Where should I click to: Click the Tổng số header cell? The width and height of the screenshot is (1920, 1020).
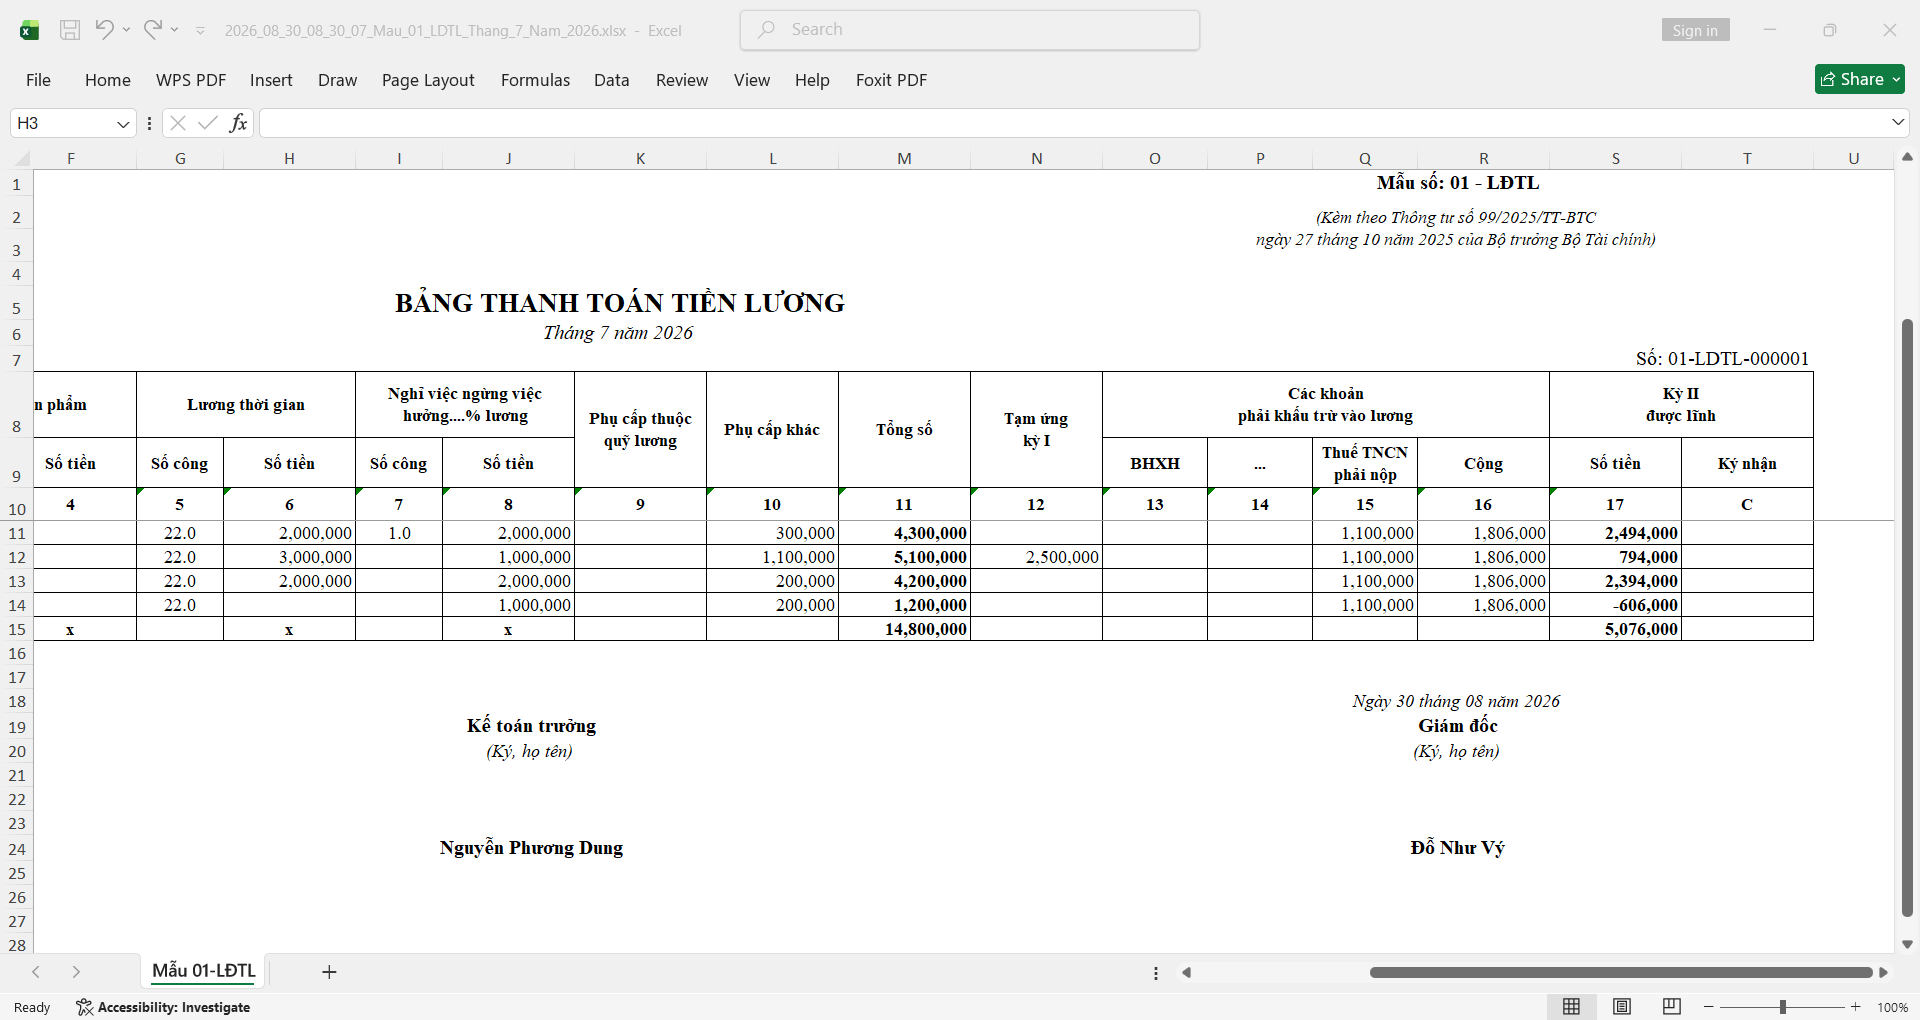pos(904,430)
